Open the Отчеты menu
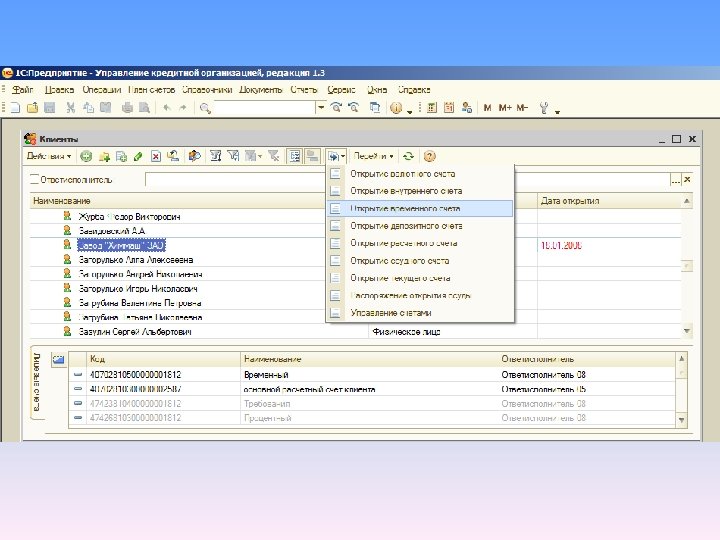Viewport: 720px width, 540px height. pos(304,90)
